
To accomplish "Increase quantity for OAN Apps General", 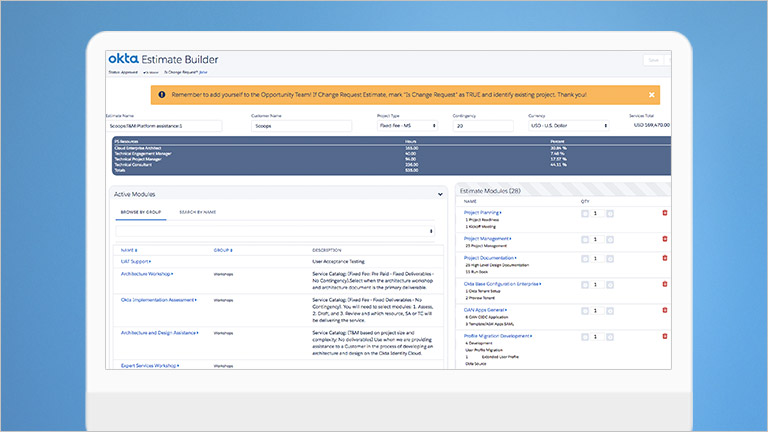I will [x=610, y=311].
